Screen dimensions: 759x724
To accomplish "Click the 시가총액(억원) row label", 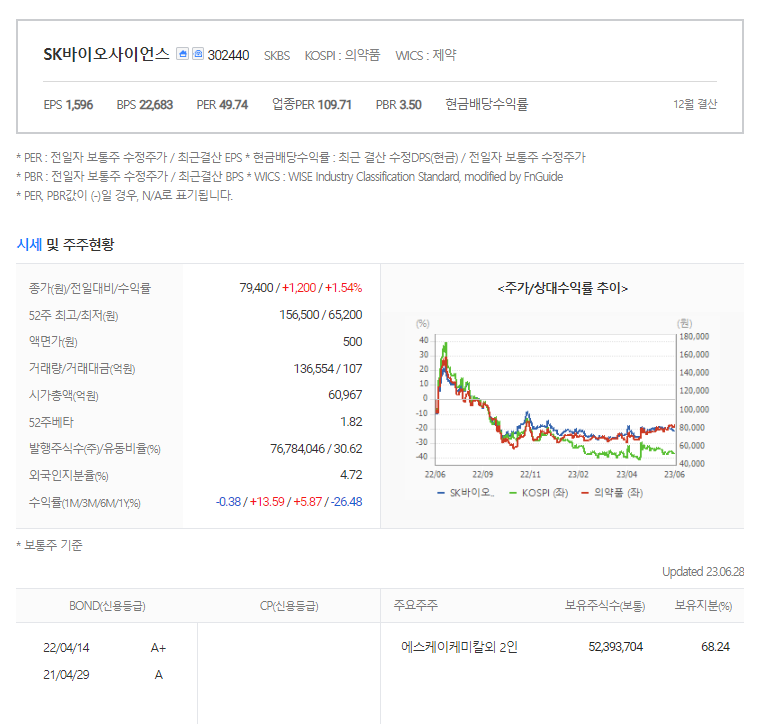I will tap(63, 396).
